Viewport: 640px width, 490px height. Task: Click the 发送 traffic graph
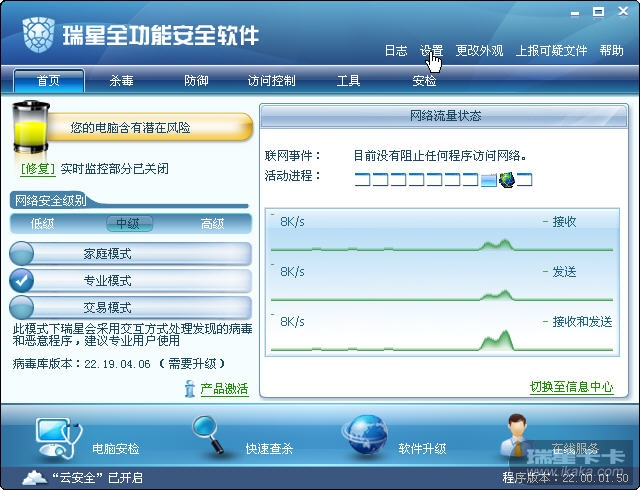442,283
